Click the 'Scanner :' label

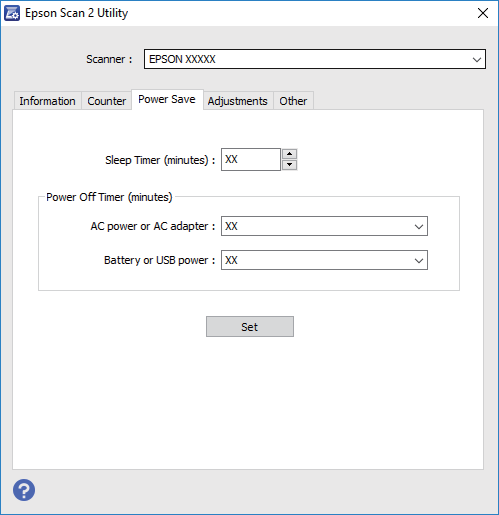coord(109,59)
